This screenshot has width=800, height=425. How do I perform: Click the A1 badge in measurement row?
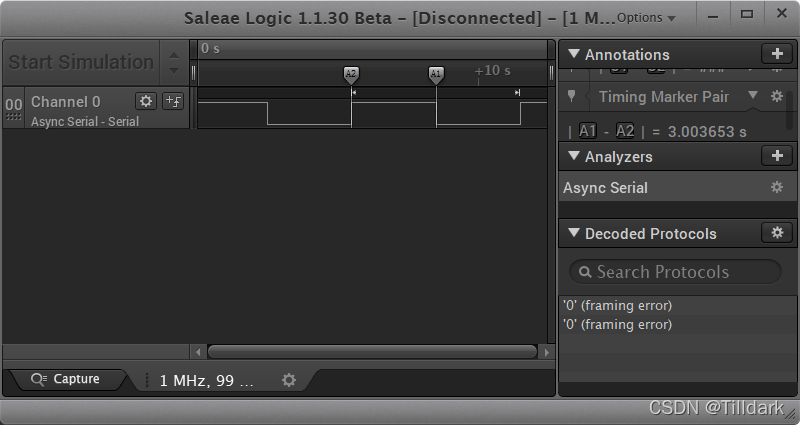(x=587, y=131)
